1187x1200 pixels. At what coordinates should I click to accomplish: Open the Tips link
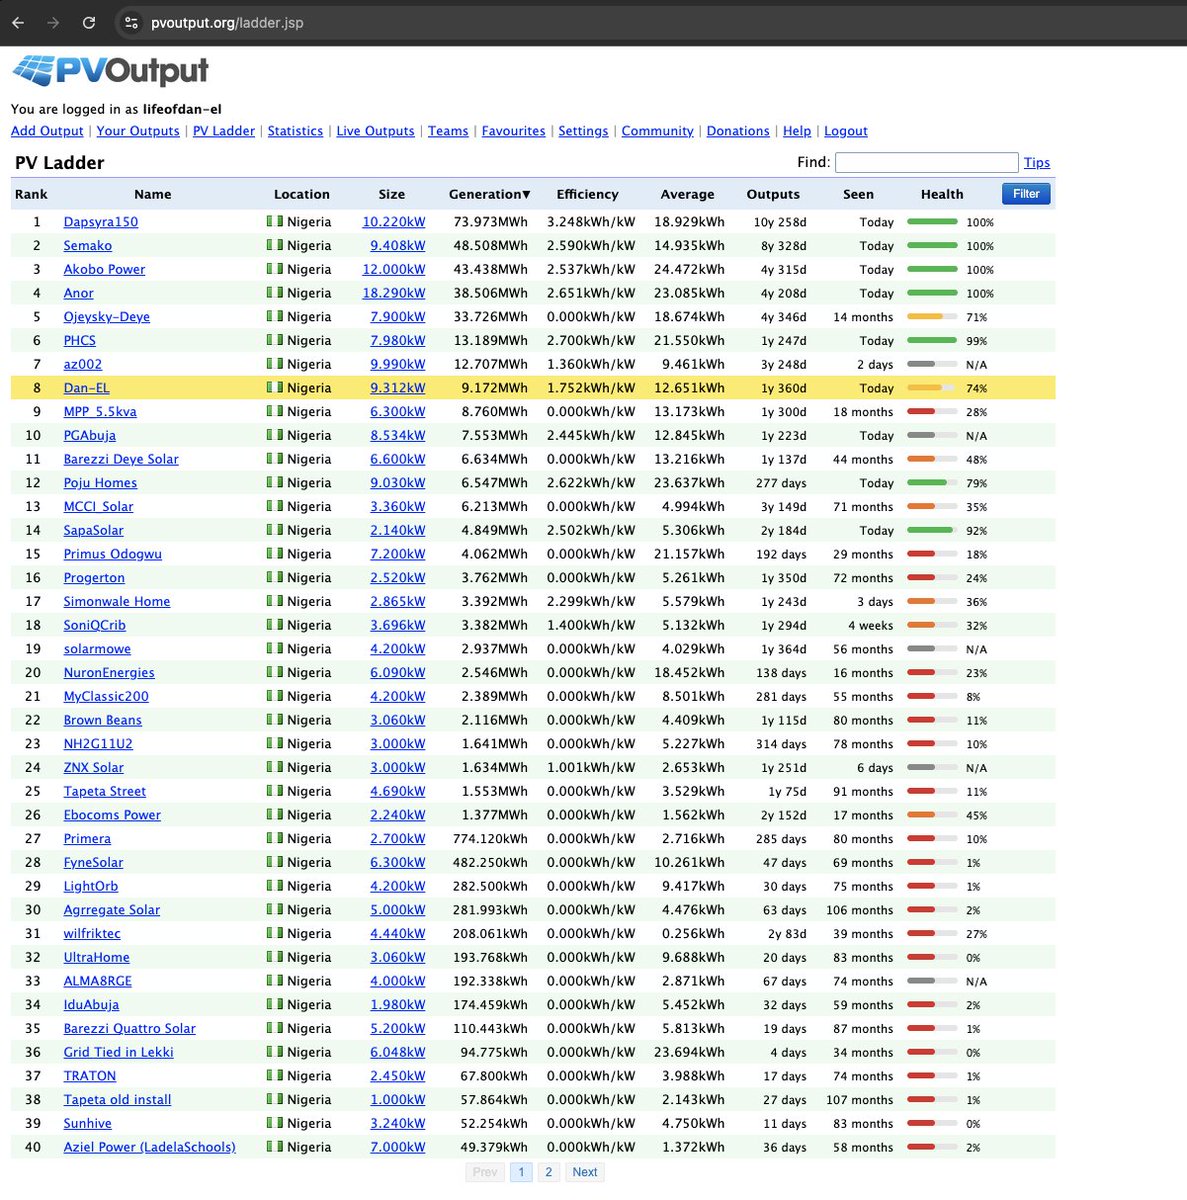coord(1037,162)
